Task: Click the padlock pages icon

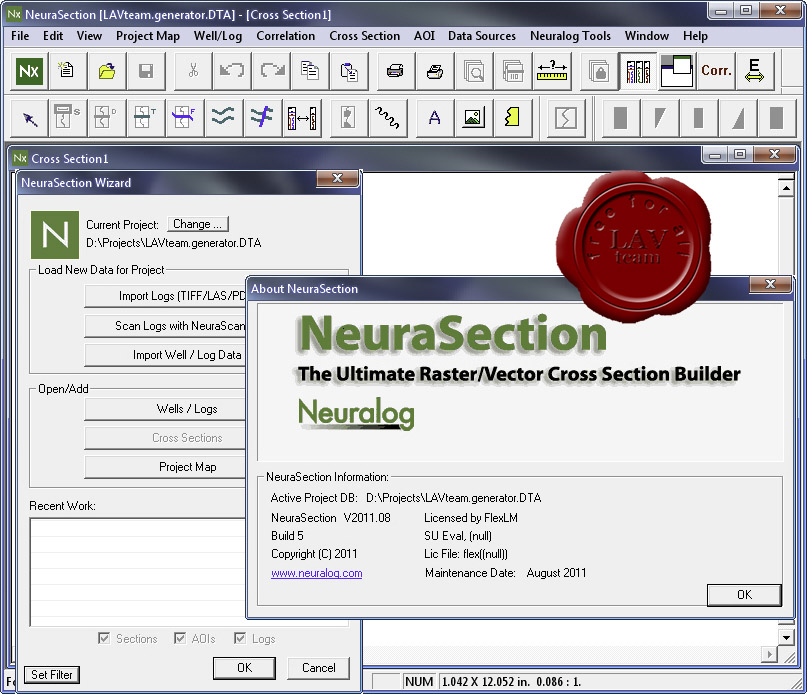Action: tap(599, 71)
